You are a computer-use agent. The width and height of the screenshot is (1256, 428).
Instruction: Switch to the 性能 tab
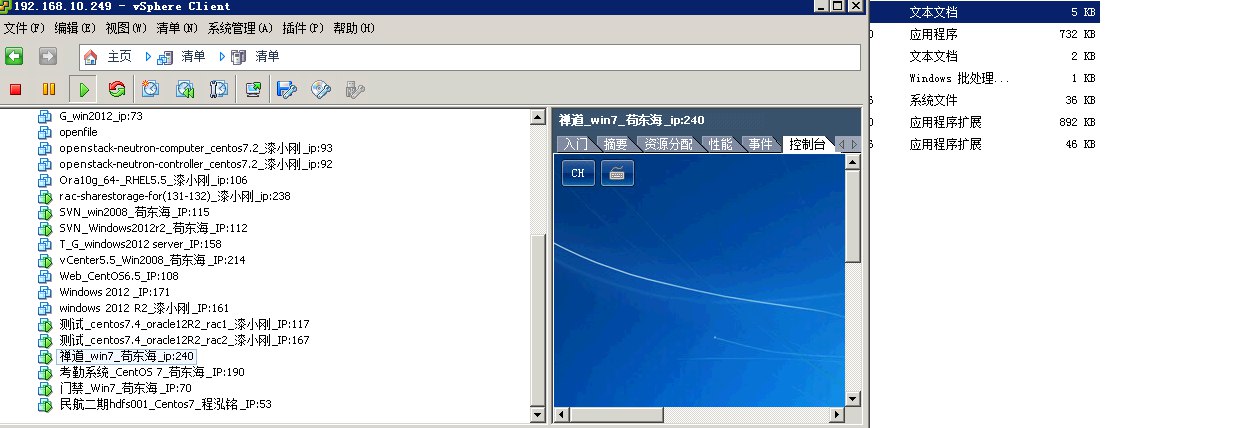tap(721, 144)
